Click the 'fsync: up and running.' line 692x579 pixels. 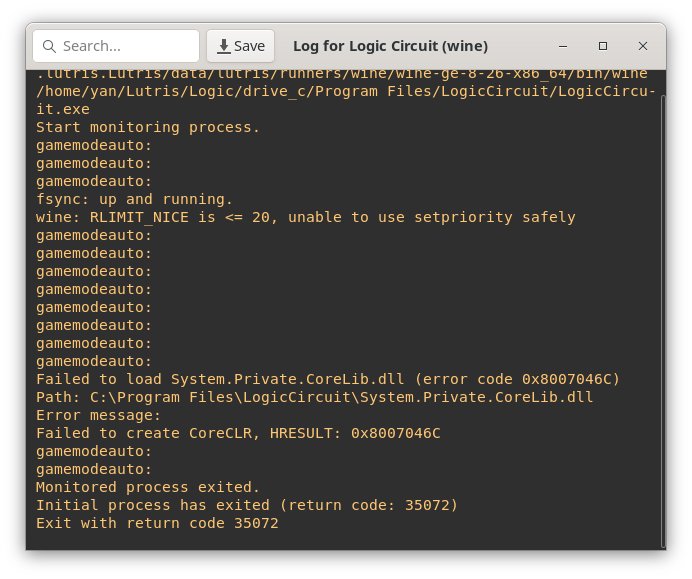(134, 199)
